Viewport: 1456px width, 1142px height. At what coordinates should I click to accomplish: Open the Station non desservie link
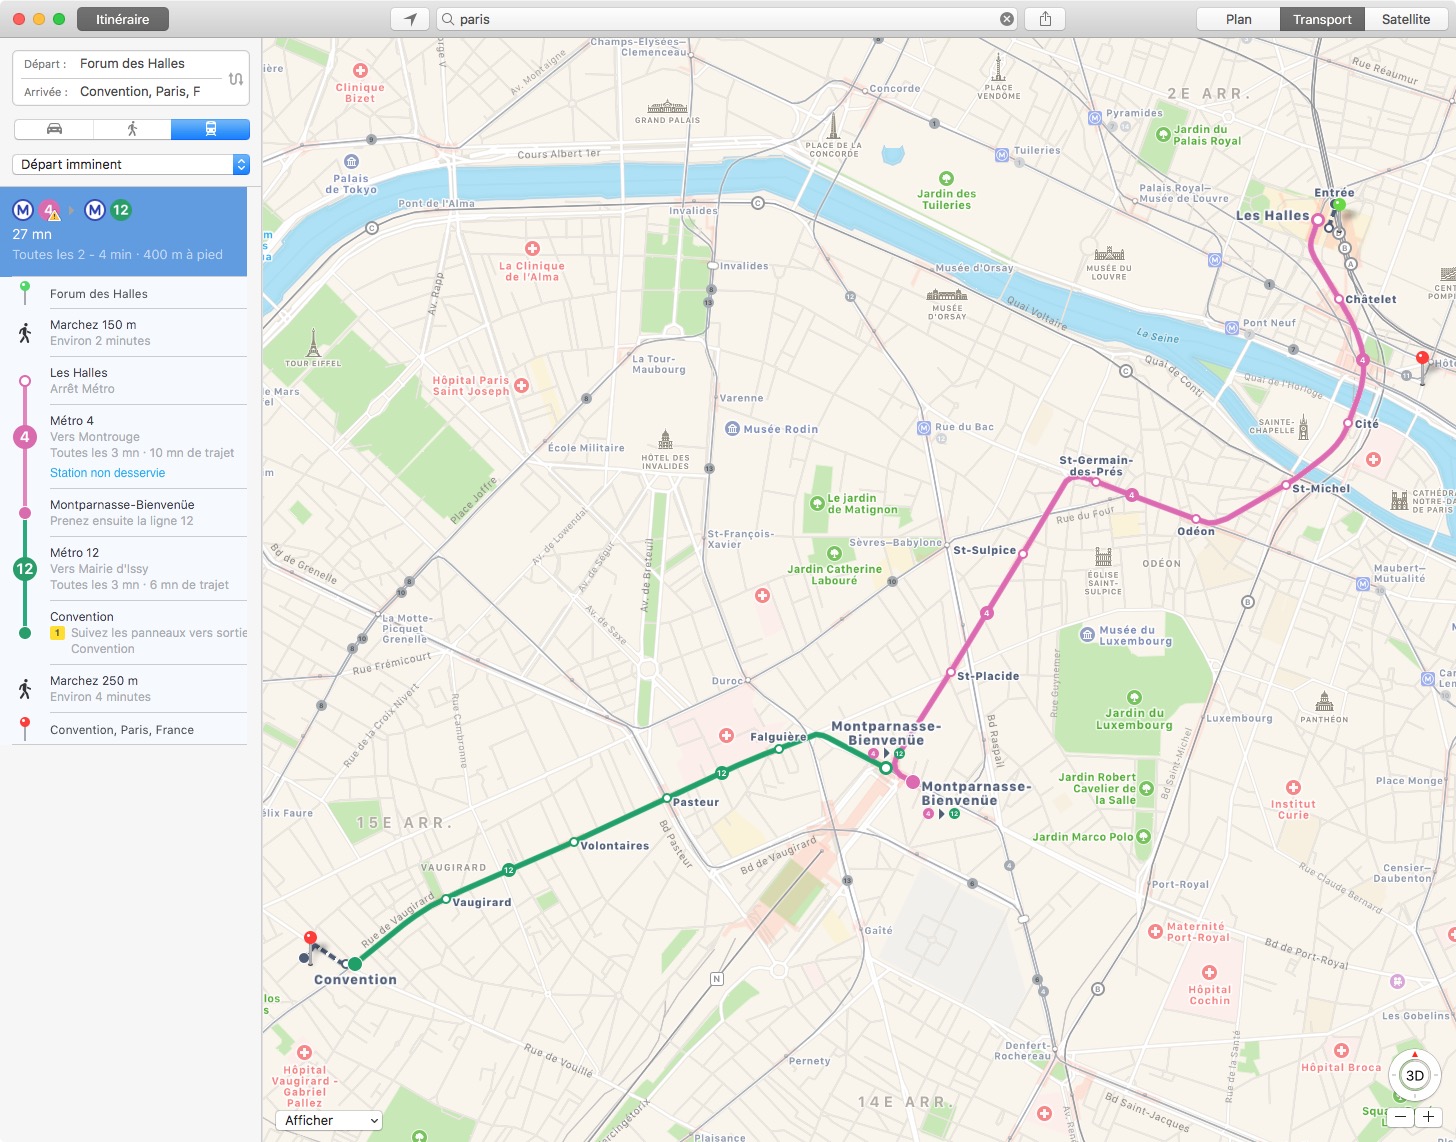pos(108,473)
